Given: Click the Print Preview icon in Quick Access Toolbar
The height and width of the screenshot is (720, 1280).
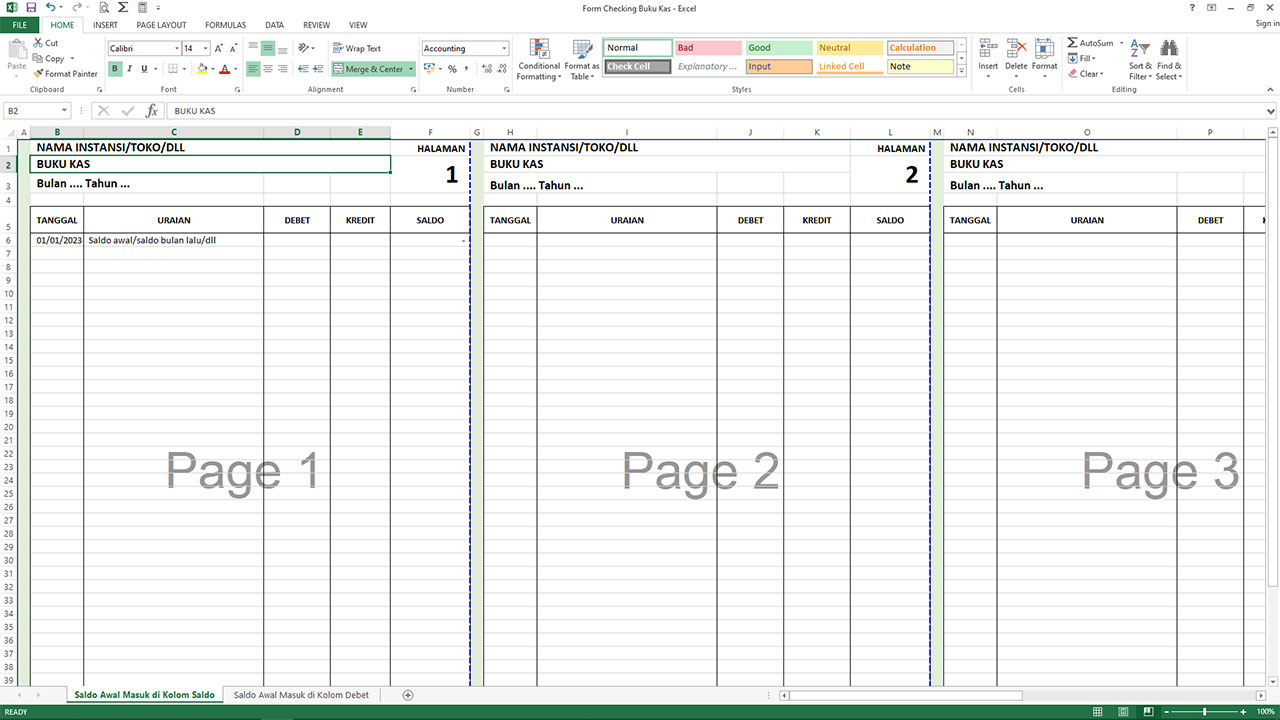Looking at the screenshot, I should pos(103,7).
